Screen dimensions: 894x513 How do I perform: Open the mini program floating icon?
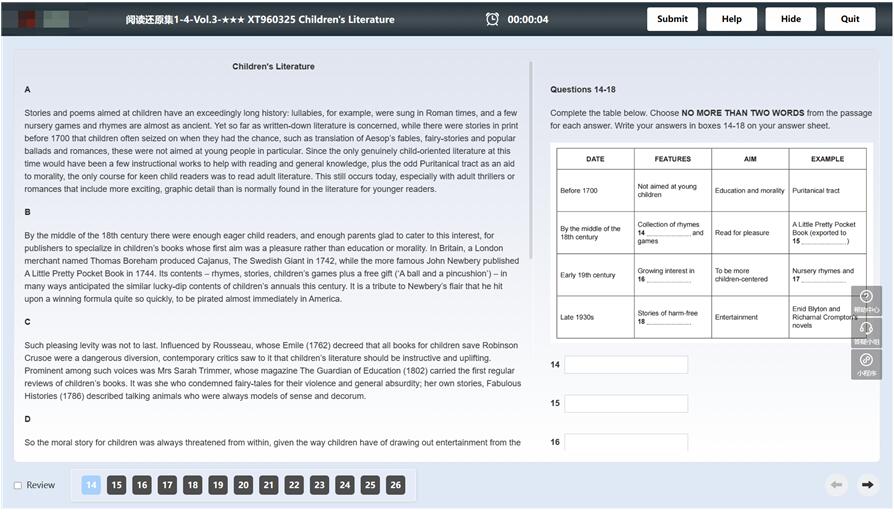tap(866, 364)
